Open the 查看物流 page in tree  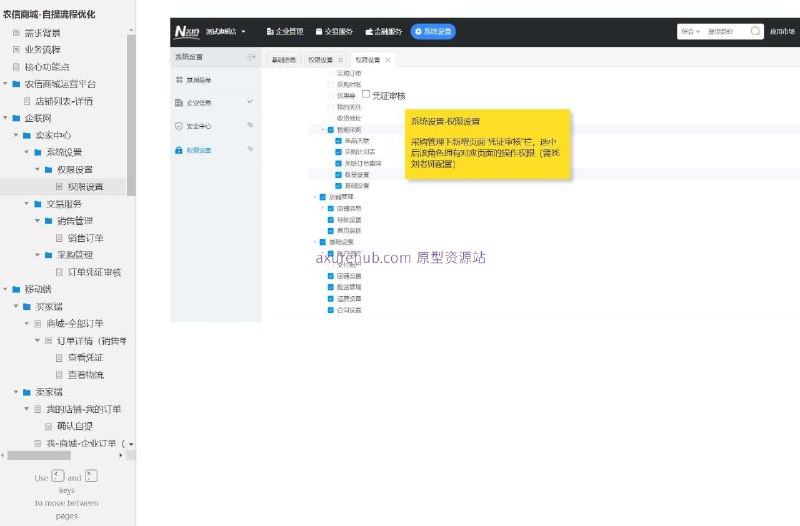pos(86,374)
